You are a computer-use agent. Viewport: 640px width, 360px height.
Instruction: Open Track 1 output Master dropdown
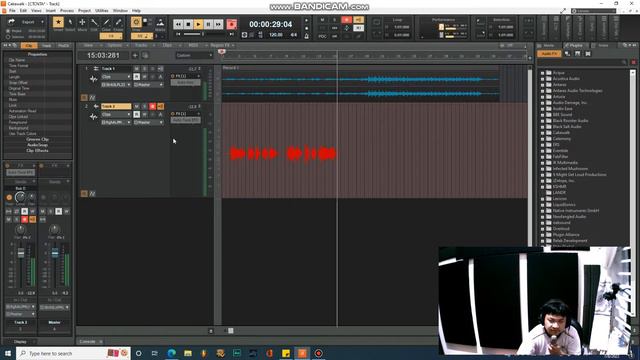coord(149,84)
